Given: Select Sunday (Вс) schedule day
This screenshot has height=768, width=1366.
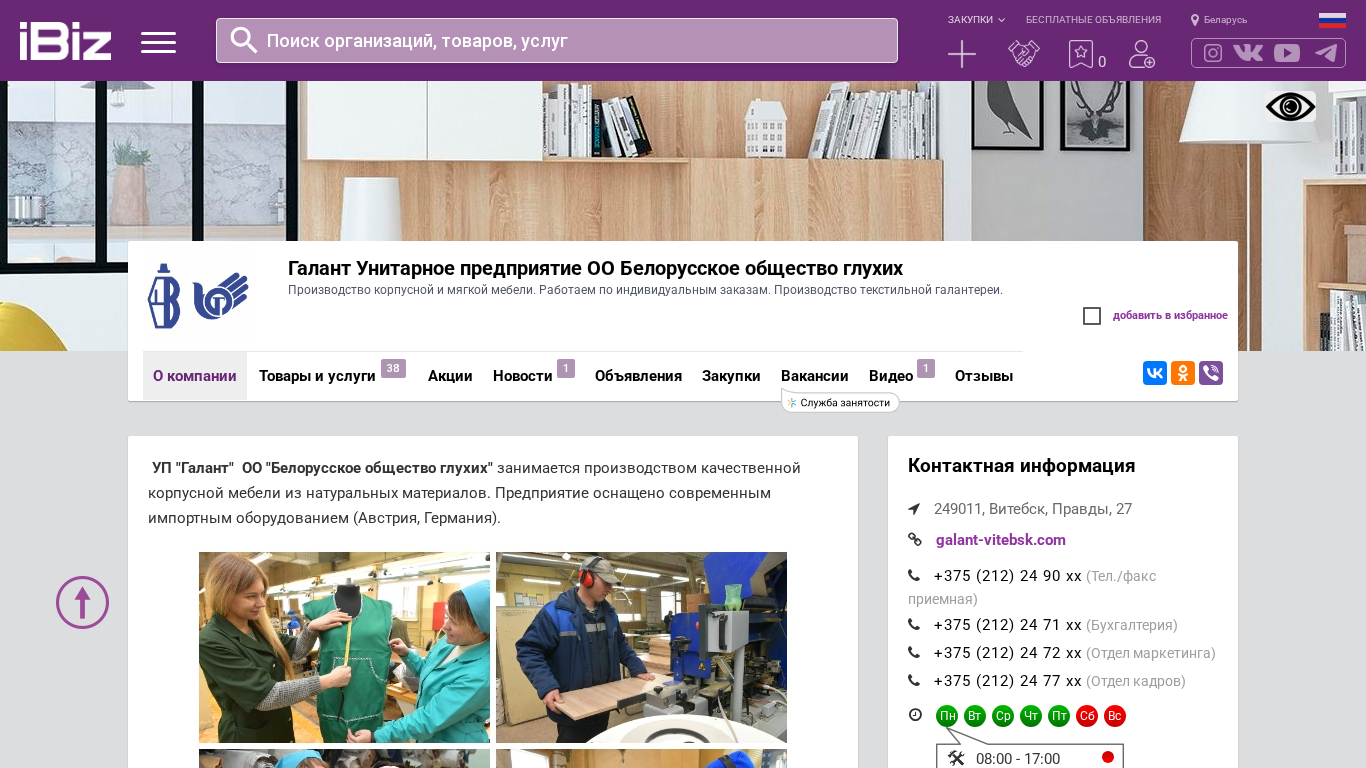Looking at the screenshot, I should click(x=1115, y=716).
